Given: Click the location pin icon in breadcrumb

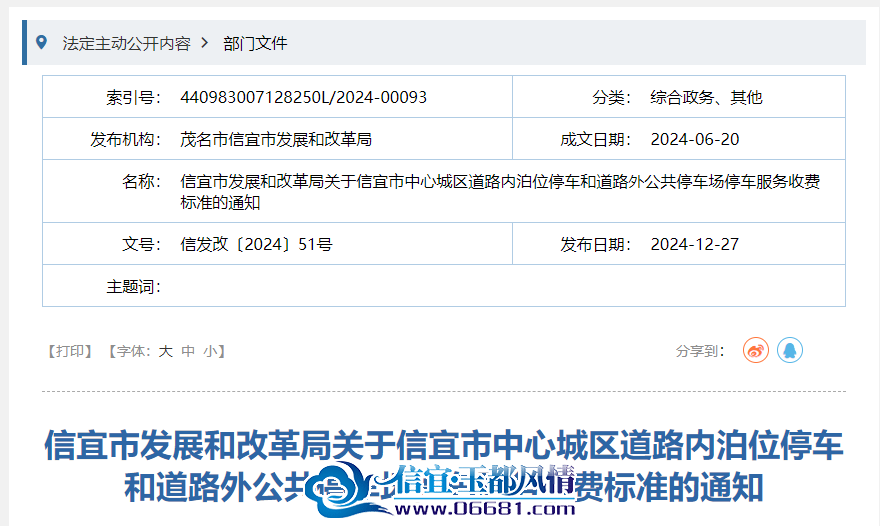Looking at the screenshot, I should tap(41, 42).
